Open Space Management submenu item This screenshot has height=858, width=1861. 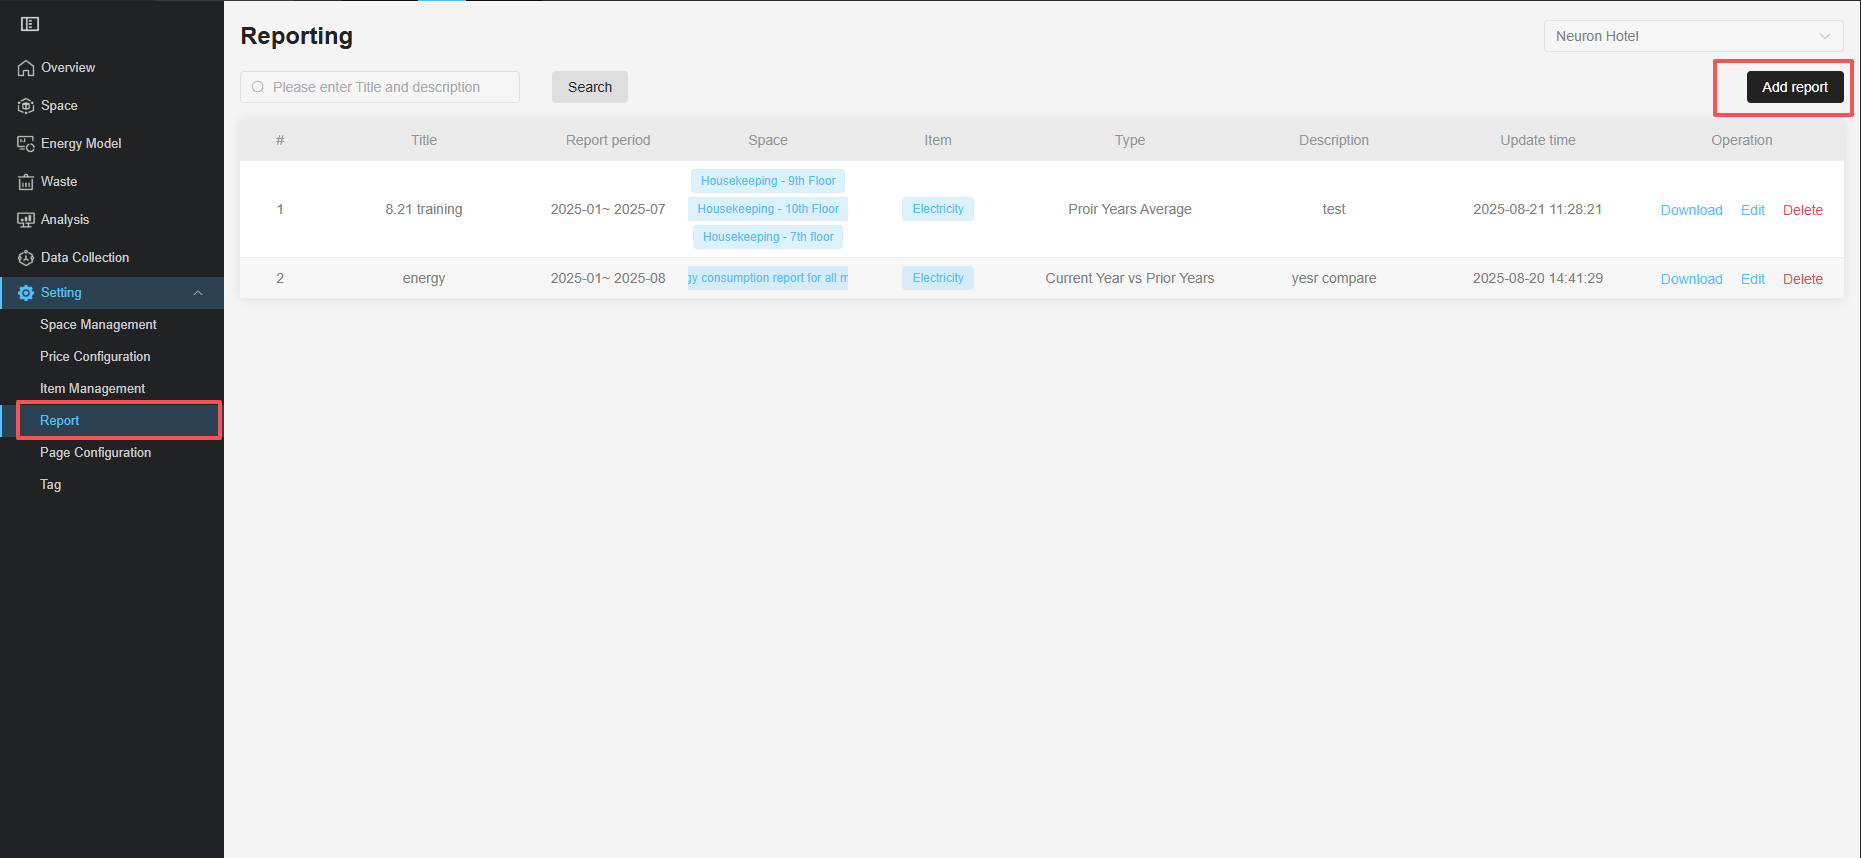point(98,325)
